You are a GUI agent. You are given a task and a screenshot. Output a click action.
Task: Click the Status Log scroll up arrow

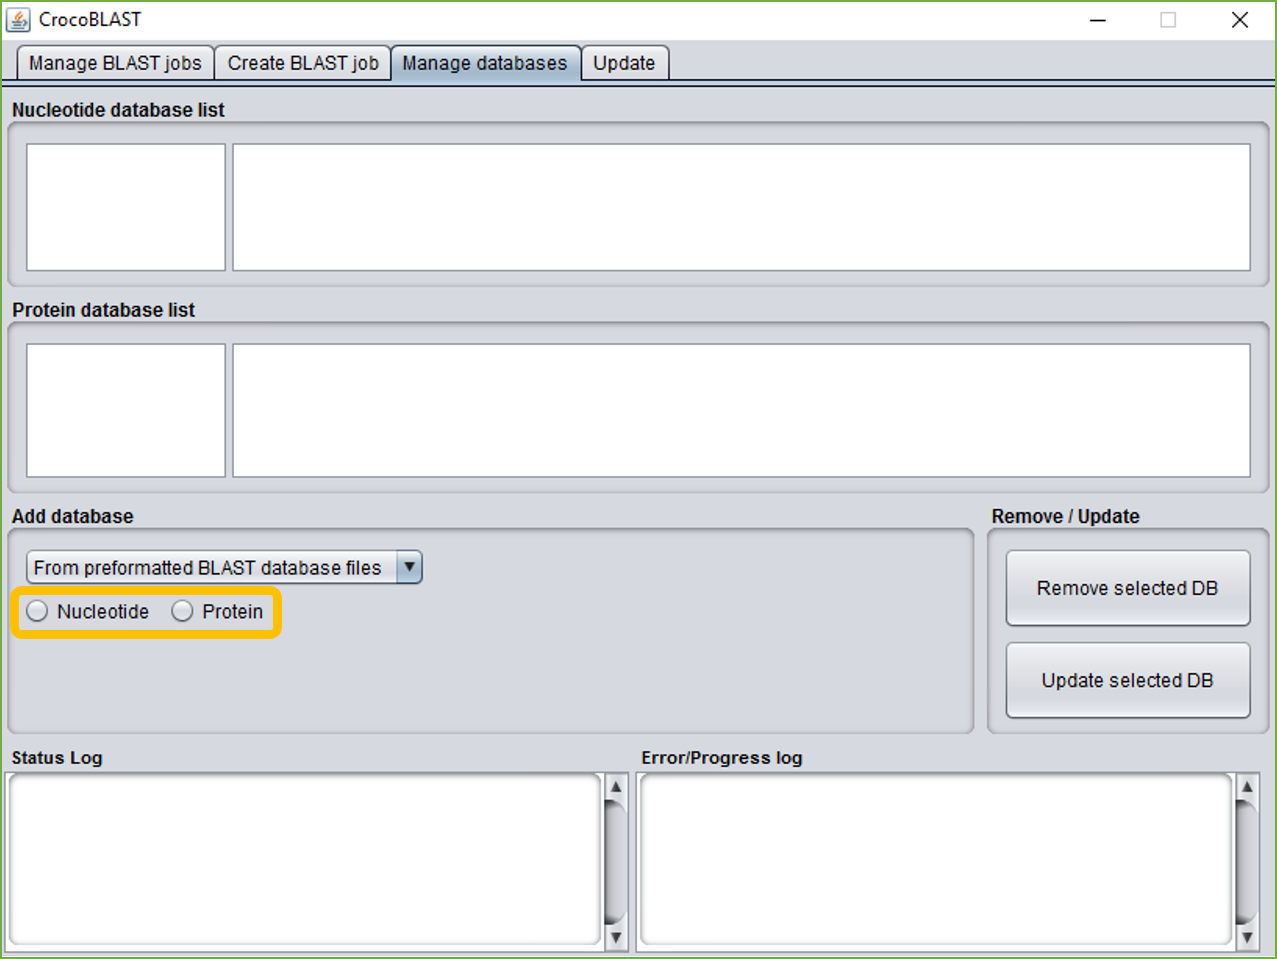coord(616,786)
